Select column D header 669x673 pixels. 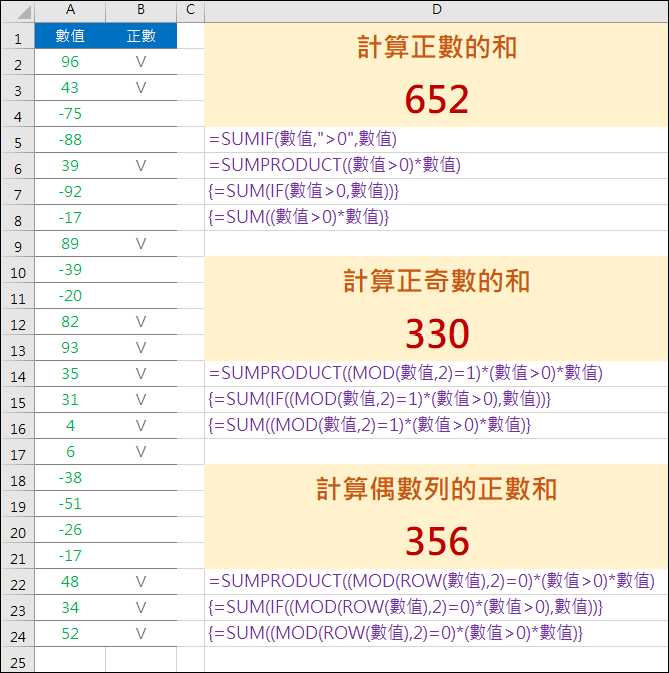coord(436,10)
